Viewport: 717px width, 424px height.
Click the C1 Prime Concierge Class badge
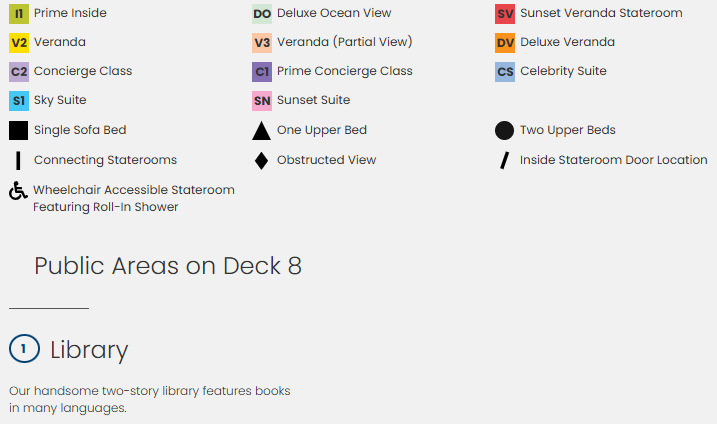tap(262, 72)
